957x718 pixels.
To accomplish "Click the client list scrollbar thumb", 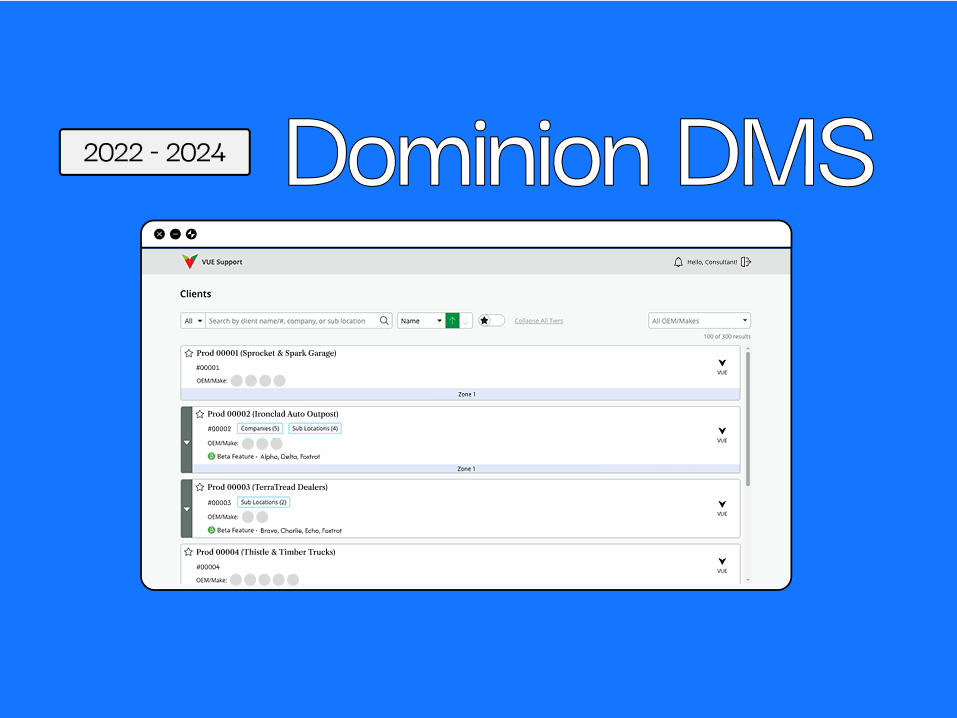I will coord(748,419).
